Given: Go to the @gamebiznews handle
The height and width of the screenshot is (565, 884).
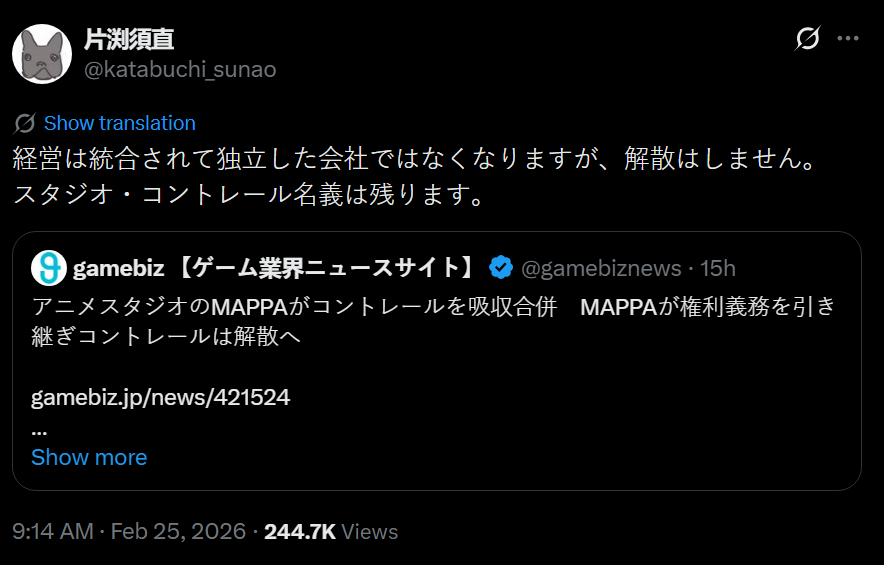Looking at the screenshot, I should click(601, 268).
